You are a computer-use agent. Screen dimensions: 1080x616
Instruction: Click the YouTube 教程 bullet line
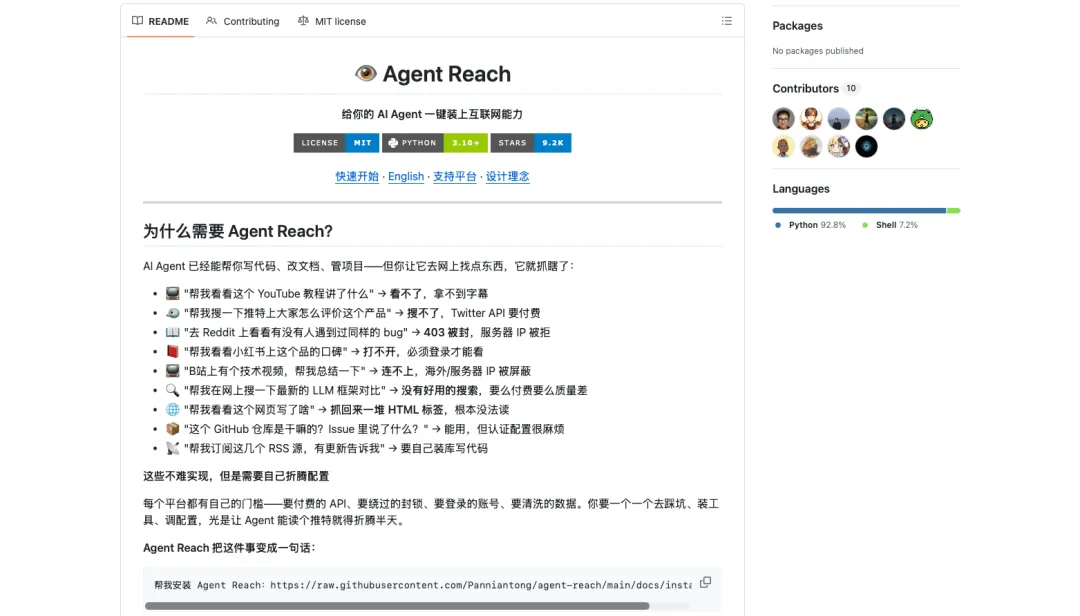click(x=326, y=294)
